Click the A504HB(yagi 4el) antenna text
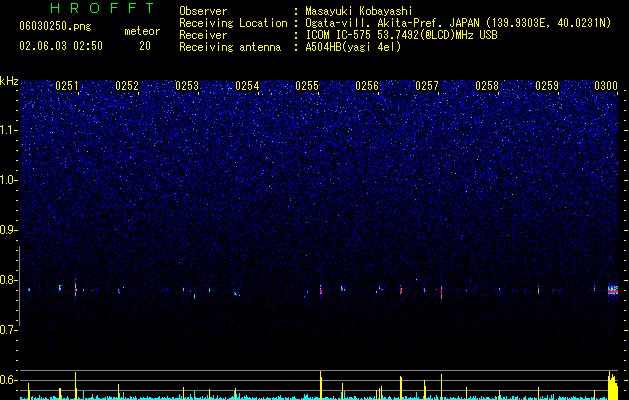Image resolution: width=629 pixels, height=400 pixels. [x=353, y=47]
